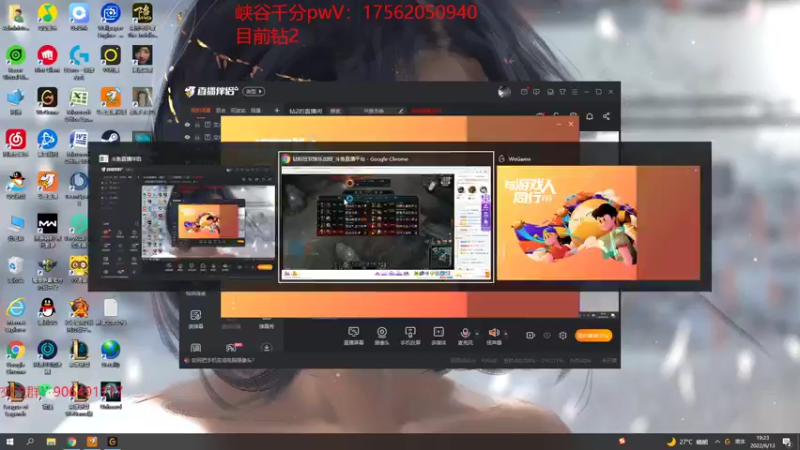Open the message icon with red dot in header
This screenshot has width=800, height=450.
coord(524,92)
